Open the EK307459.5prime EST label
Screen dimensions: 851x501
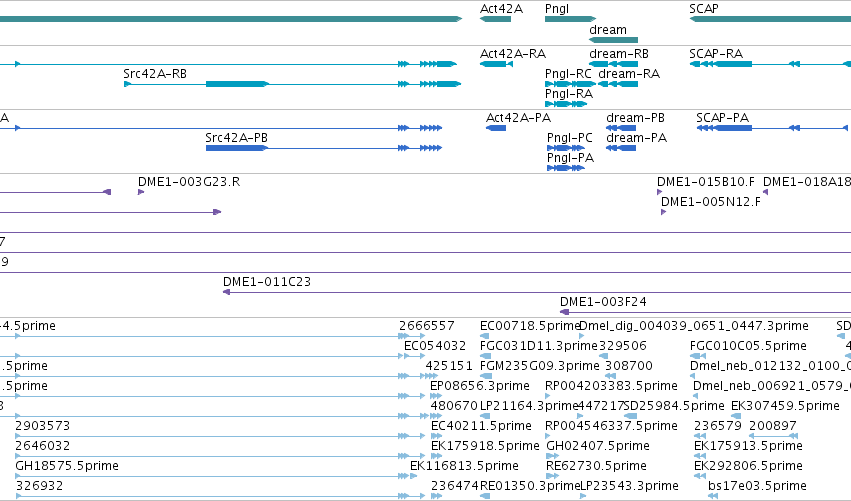pos(785,406)
